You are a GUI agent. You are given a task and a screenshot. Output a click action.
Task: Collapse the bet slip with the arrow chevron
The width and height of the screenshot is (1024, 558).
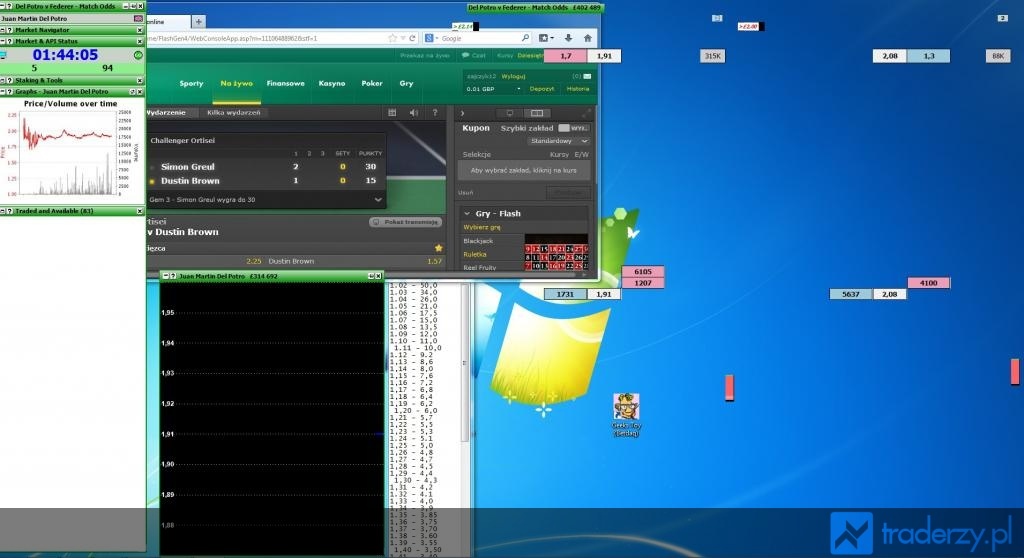[x=462, y=113]
